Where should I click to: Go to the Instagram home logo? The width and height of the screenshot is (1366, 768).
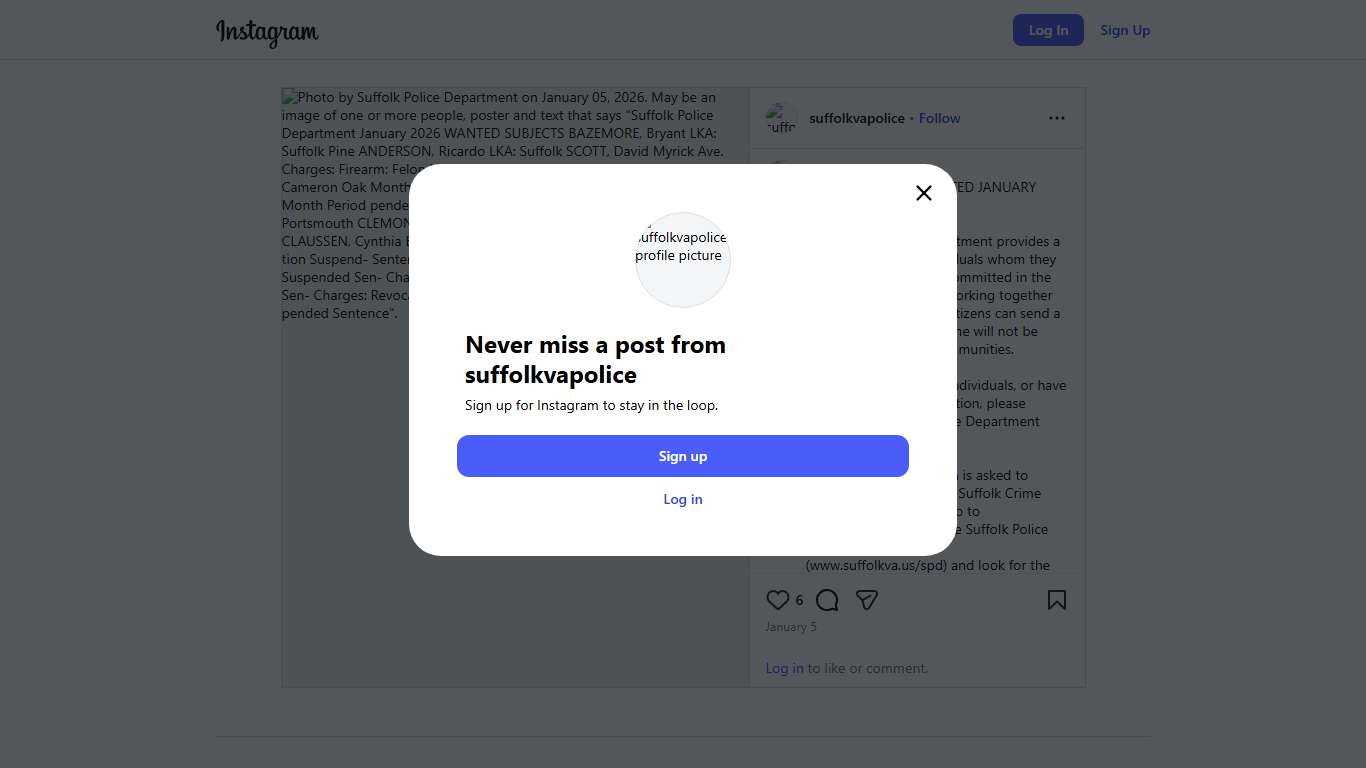[x=267, y=32]
